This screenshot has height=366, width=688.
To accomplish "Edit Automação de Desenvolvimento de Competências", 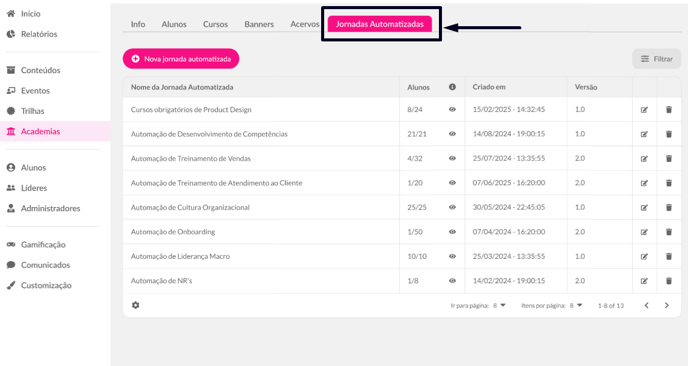I will [644, 134].
